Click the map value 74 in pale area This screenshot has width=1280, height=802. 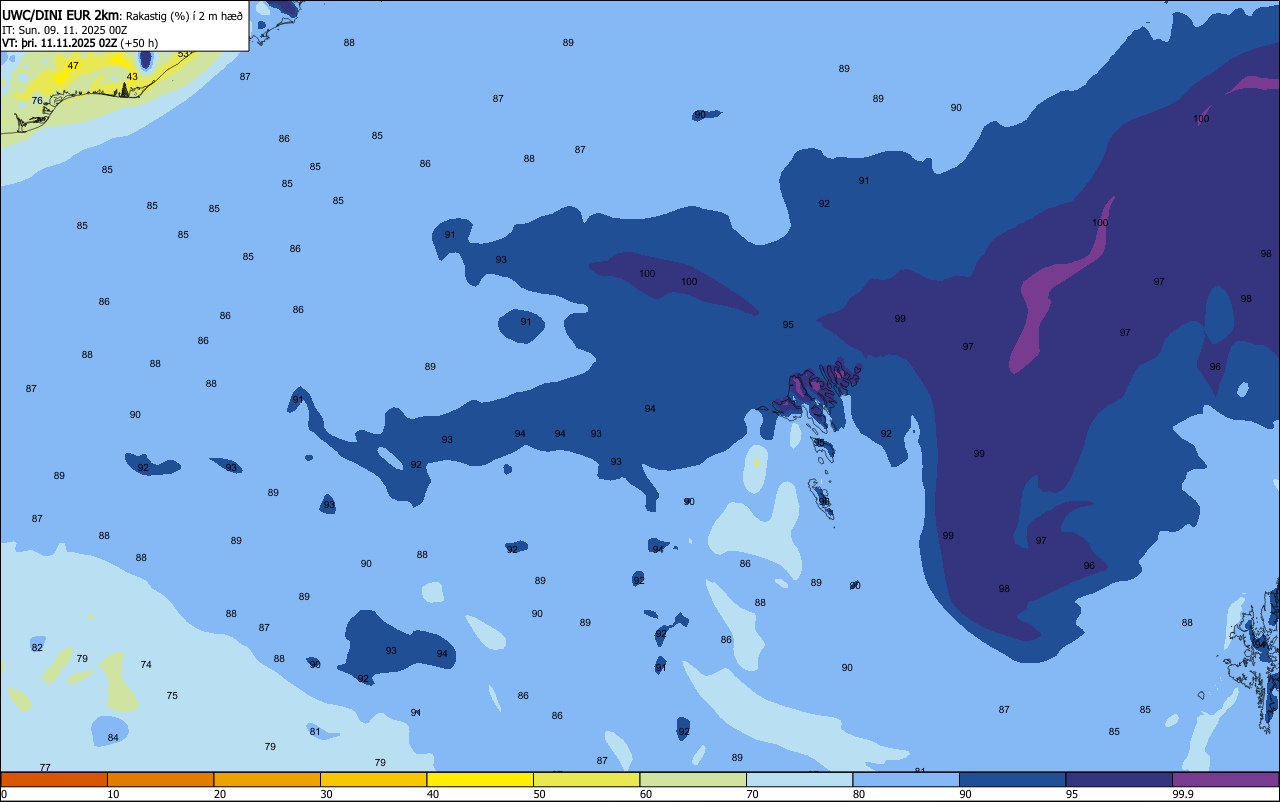[146, 665]
